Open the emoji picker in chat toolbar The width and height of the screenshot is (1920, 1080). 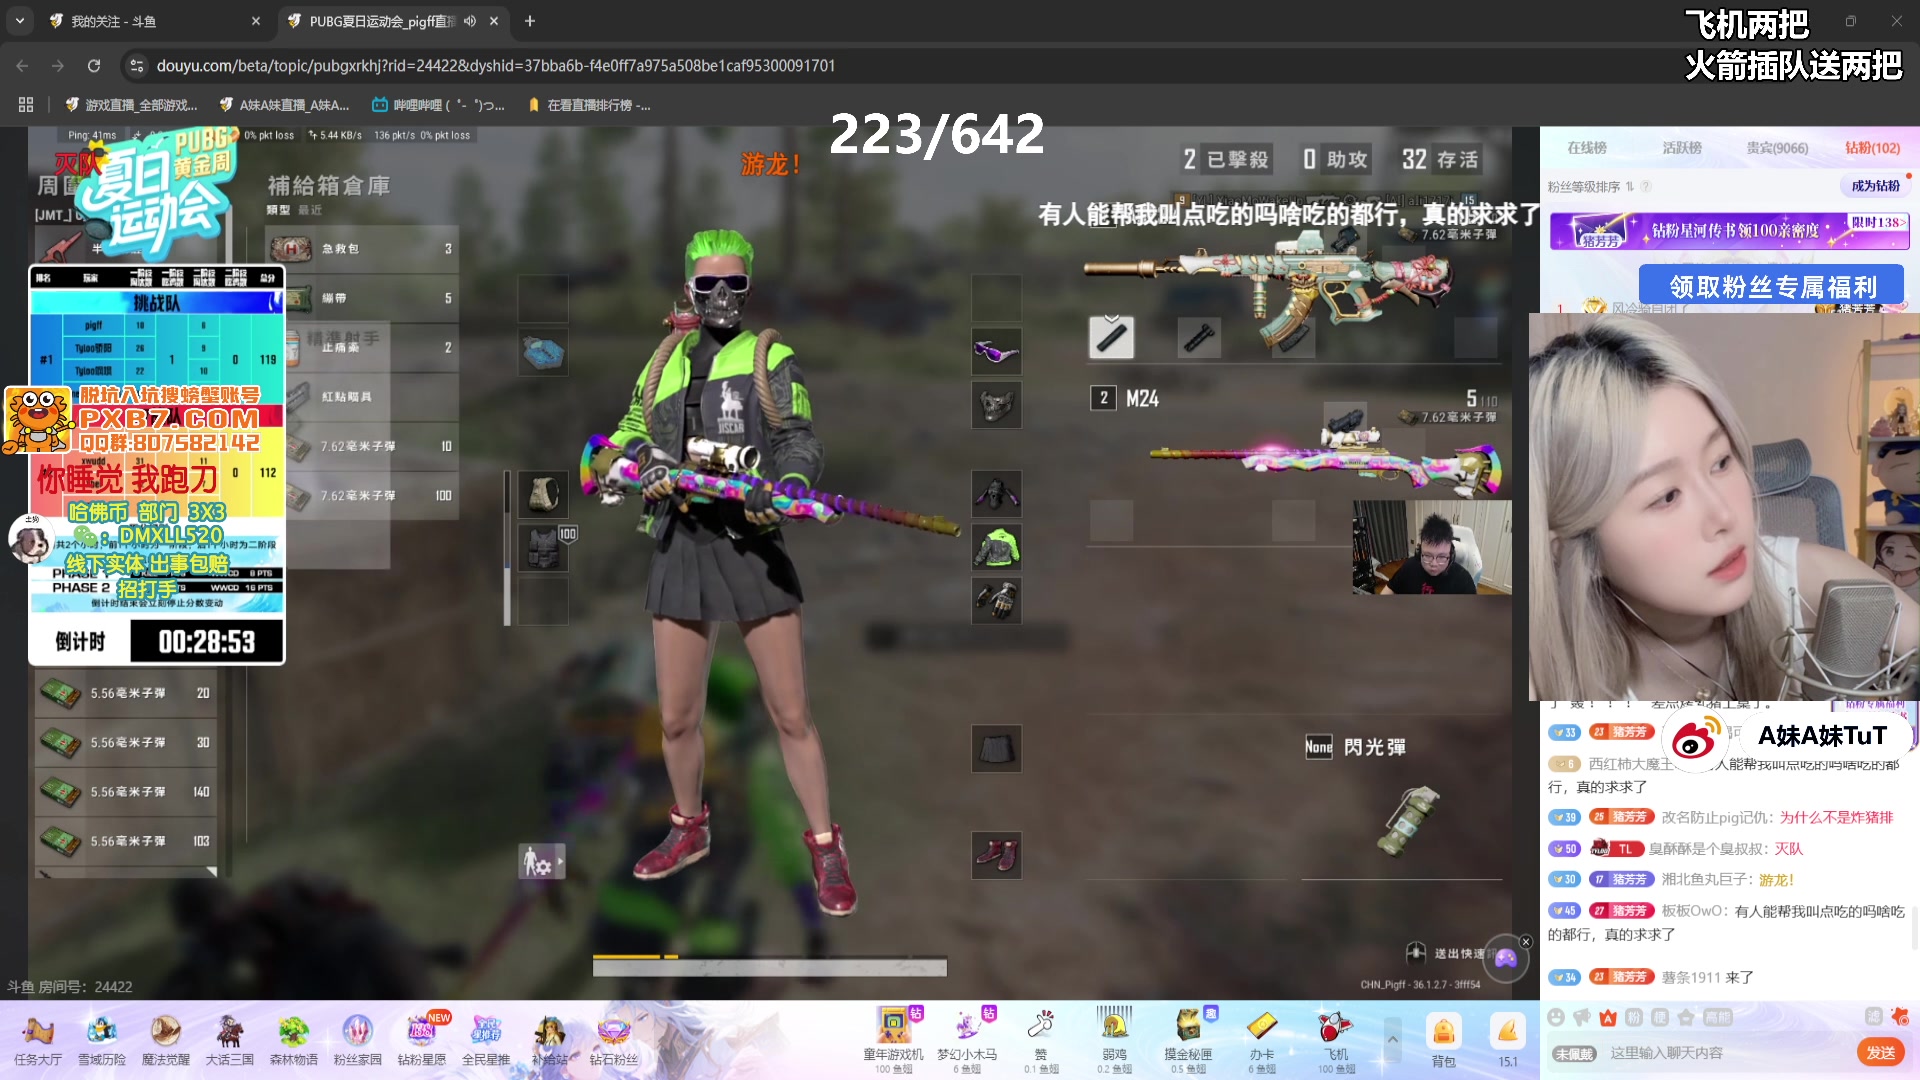[x=1556, y=1017]
